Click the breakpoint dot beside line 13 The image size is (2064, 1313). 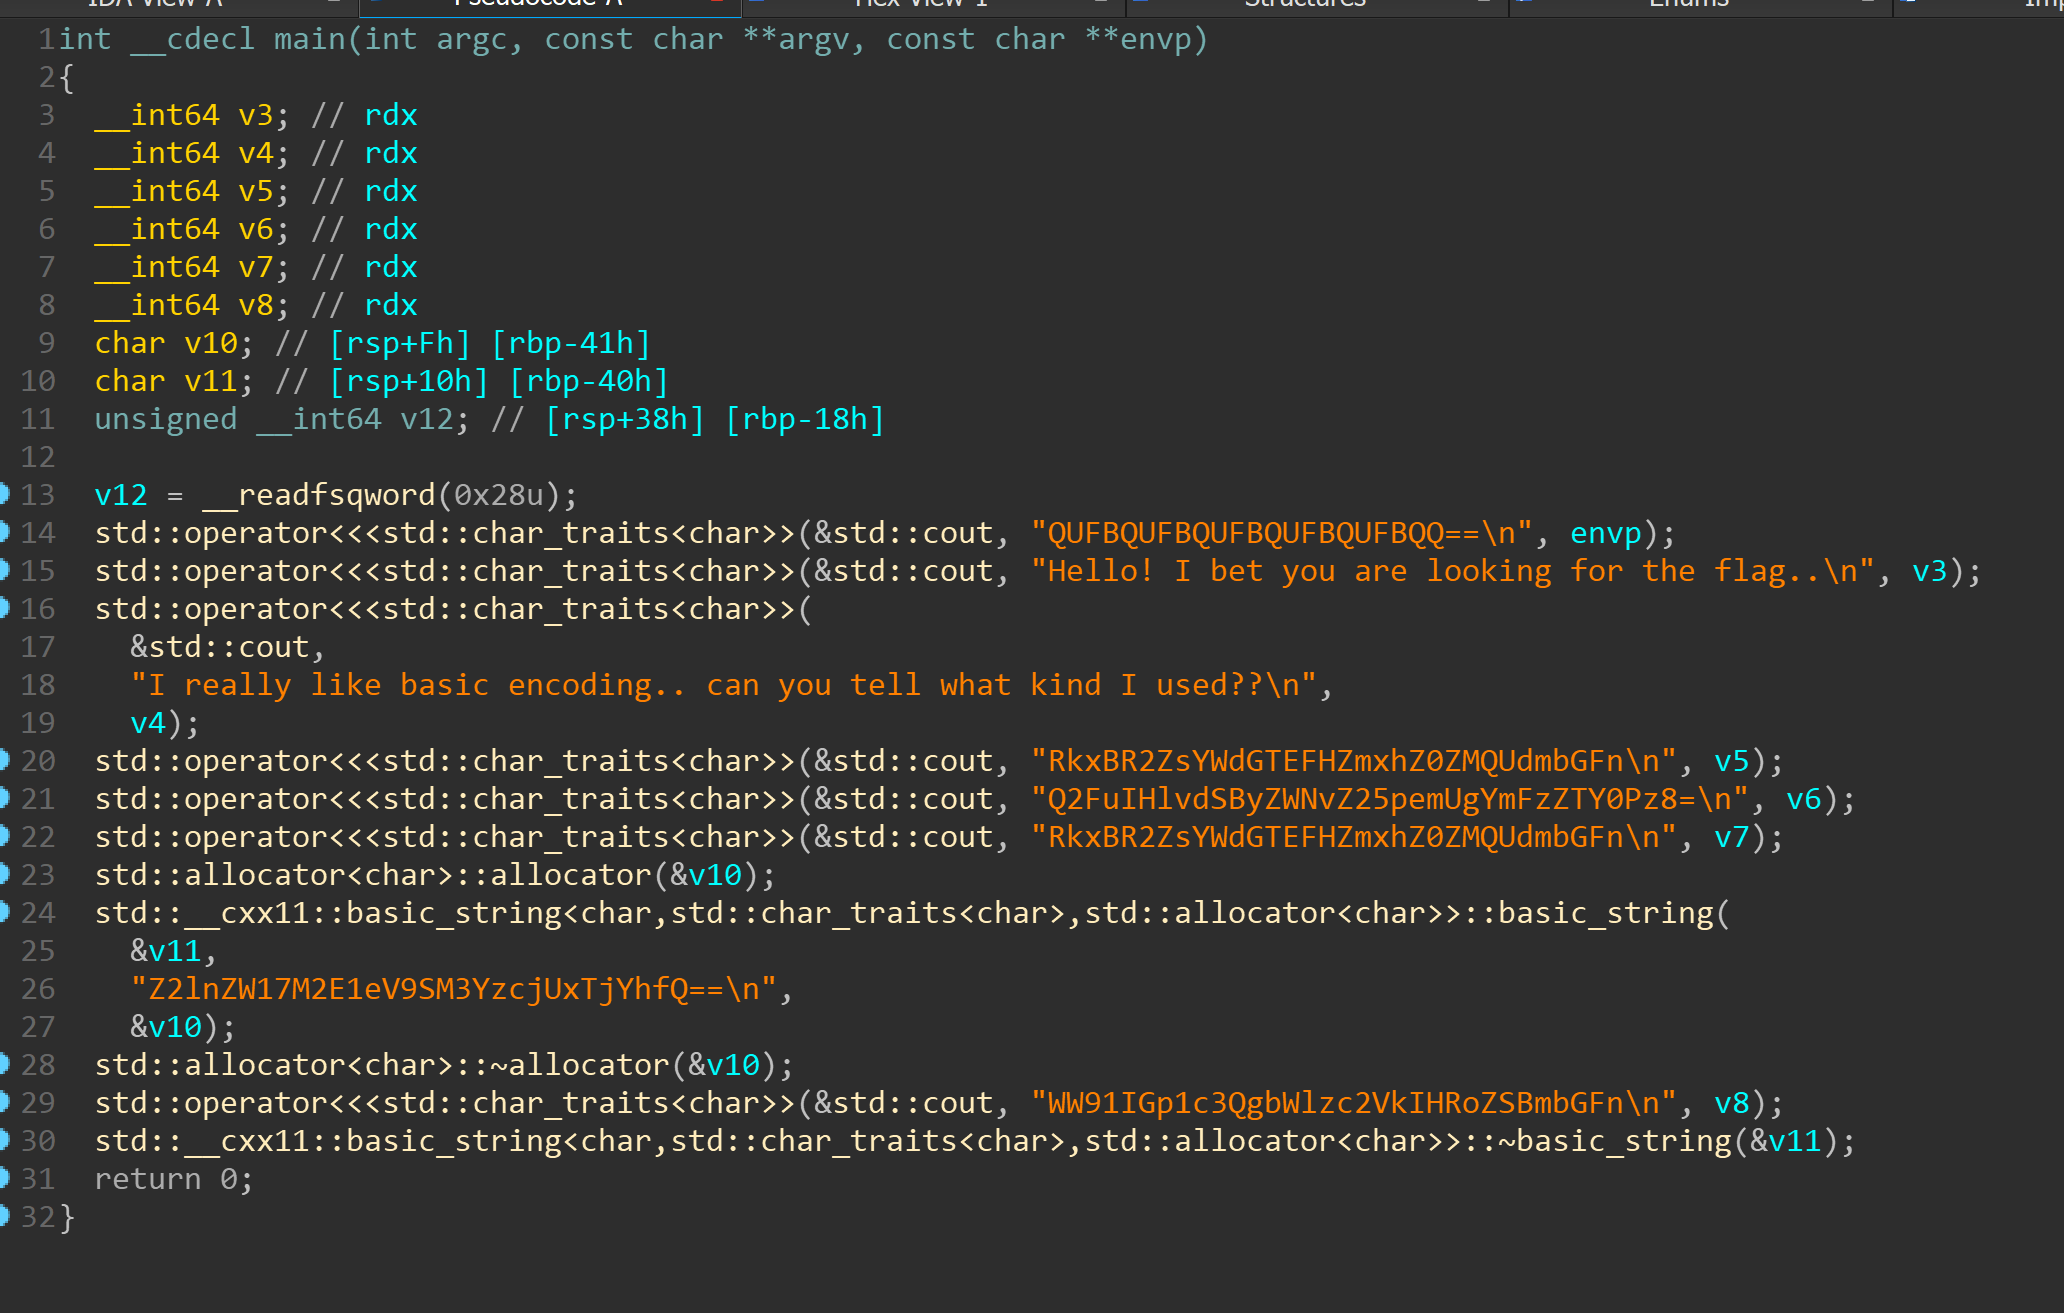coord(3,494)
